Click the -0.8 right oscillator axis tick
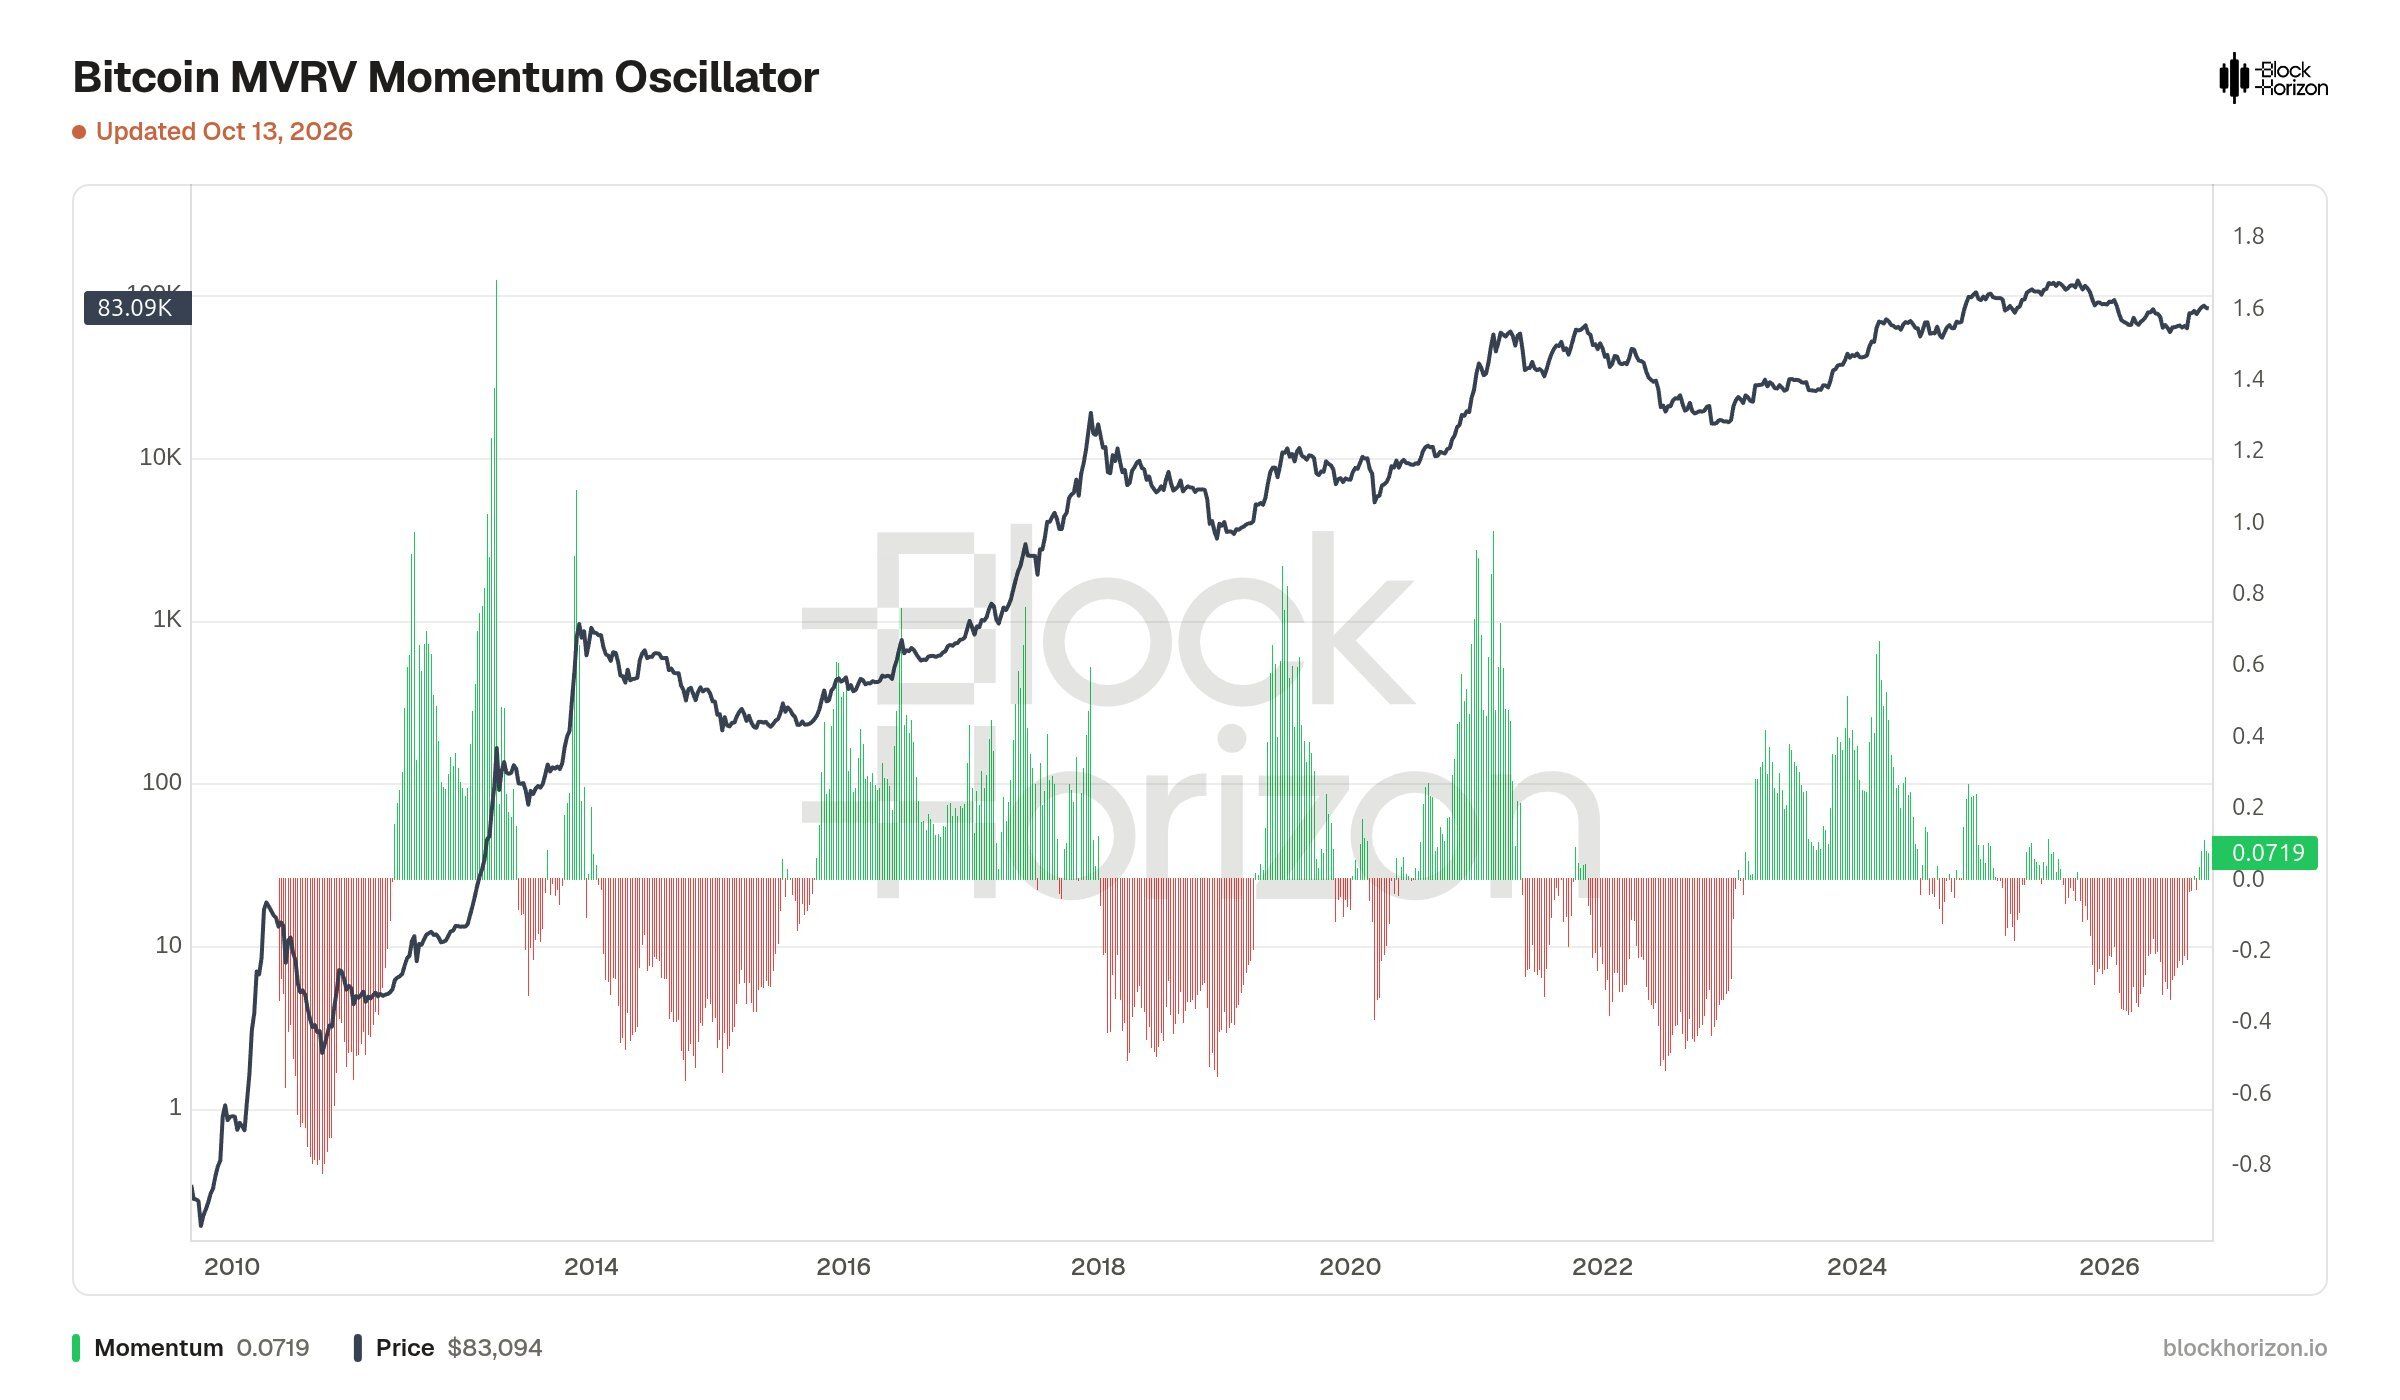The image size is (2400, 1400). 2251,1164
